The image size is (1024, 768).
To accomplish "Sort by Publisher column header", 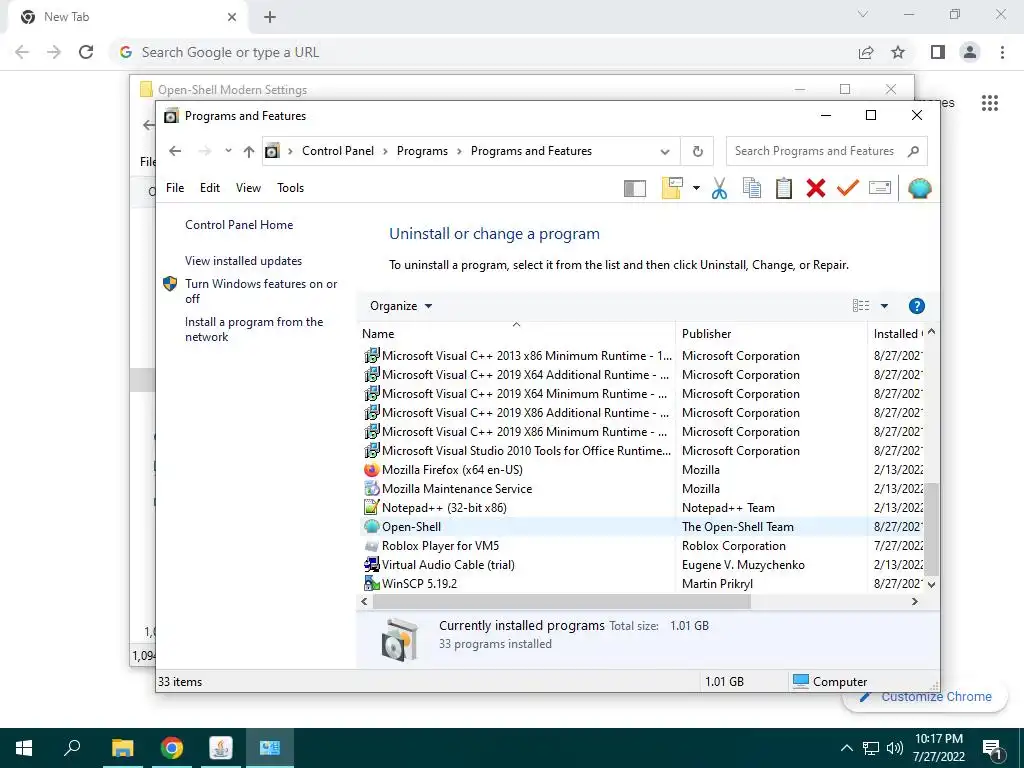I will [771, 334].
